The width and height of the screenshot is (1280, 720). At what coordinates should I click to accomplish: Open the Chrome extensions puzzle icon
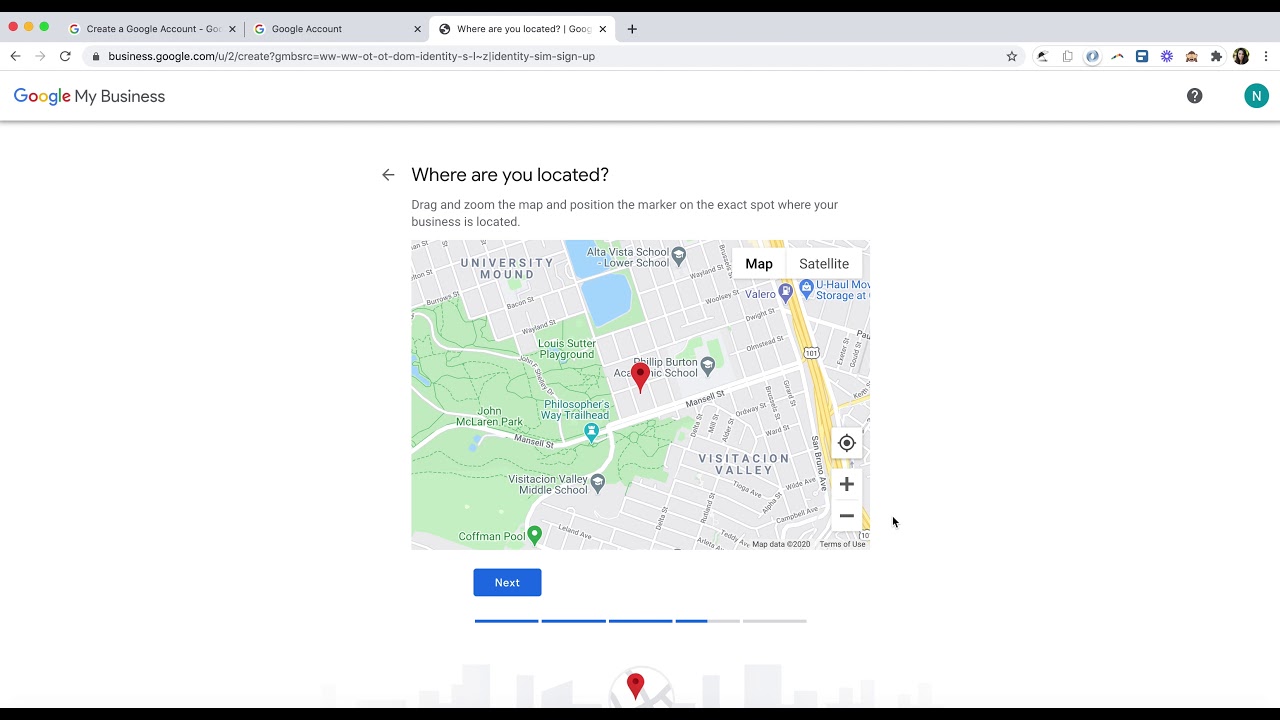[x=1216, y=56]
